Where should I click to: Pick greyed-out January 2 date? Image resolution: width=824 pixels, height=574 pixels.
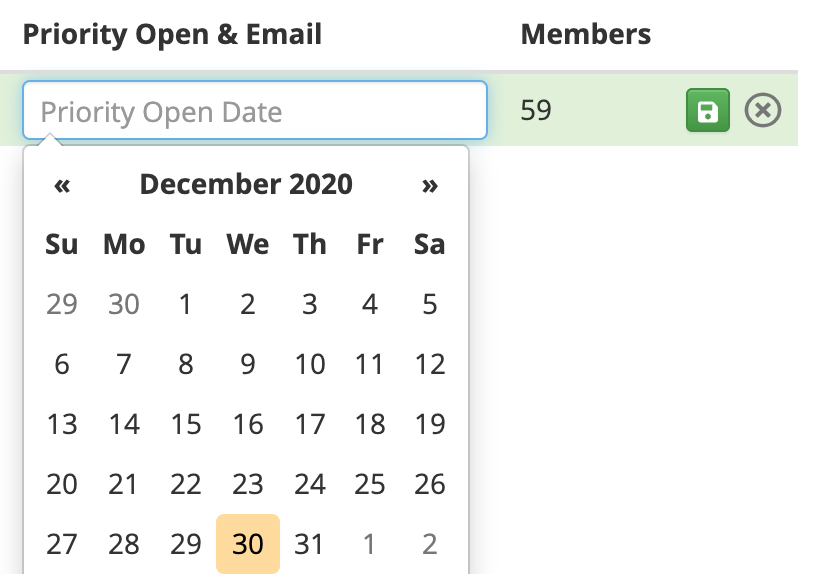click(x=430, y=544)
